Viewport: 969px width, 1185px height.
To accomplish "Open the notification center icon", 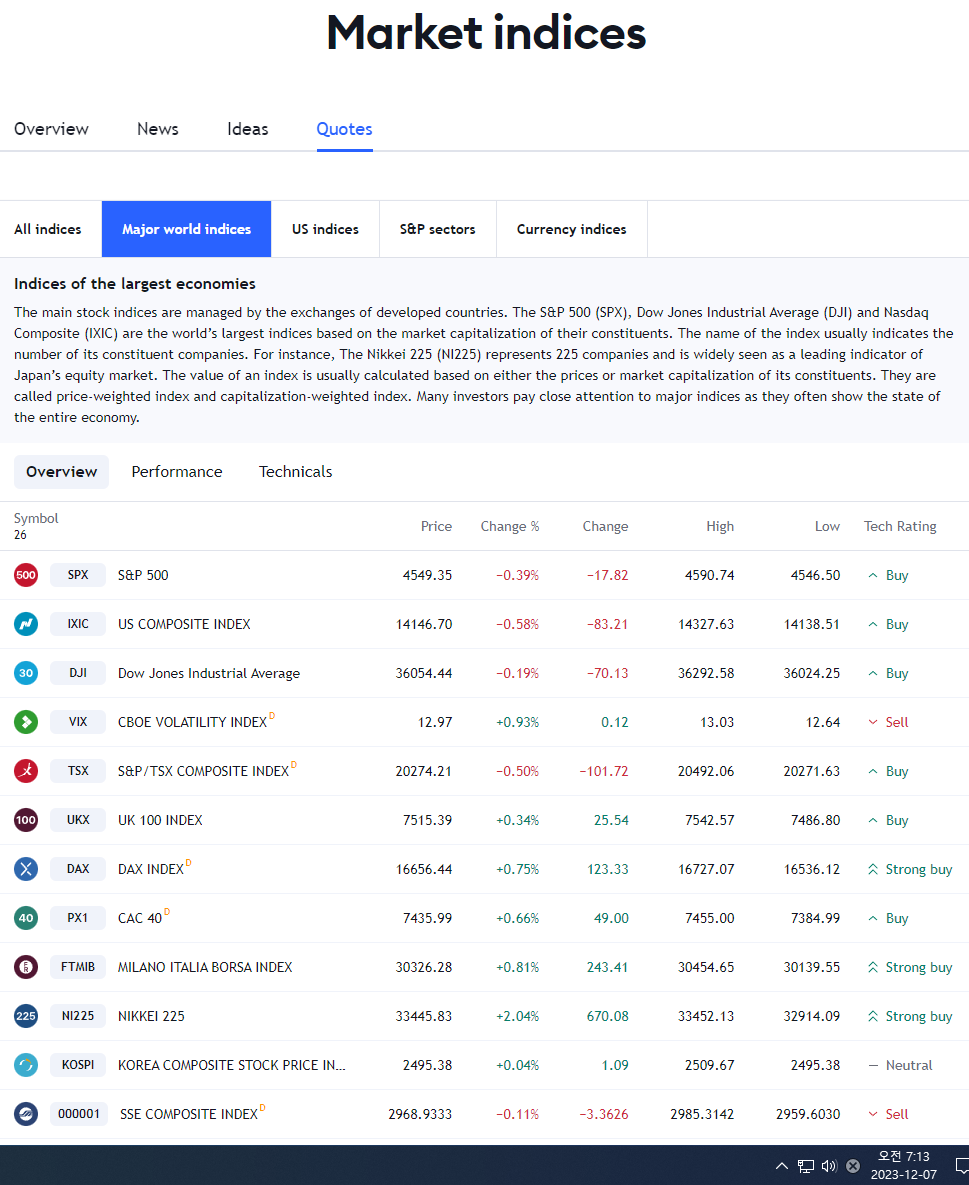I will [961, 1165].
